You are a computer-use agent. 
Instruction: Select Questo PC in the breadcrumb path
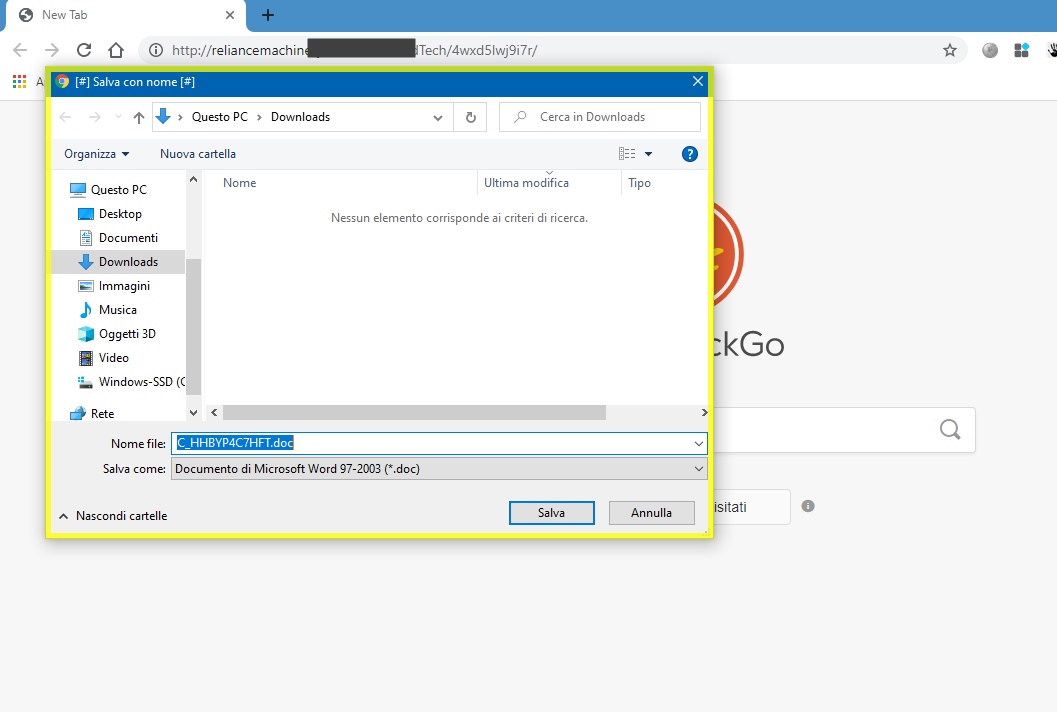(x=220, y=117)
